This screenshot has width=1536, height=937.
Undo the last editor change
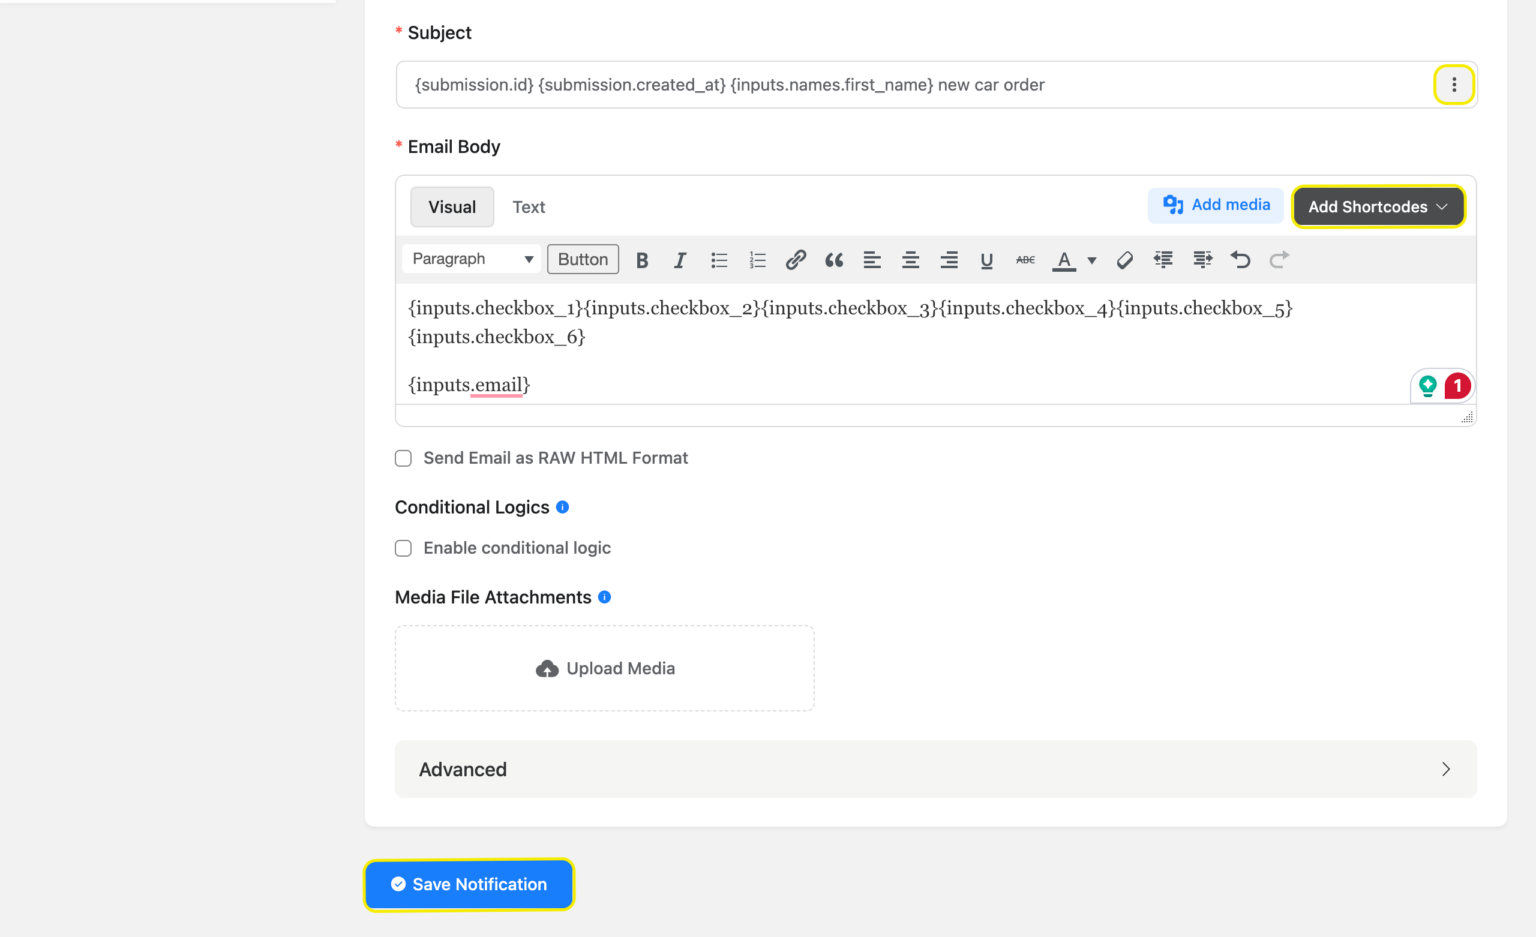[x=1240, y=259]
